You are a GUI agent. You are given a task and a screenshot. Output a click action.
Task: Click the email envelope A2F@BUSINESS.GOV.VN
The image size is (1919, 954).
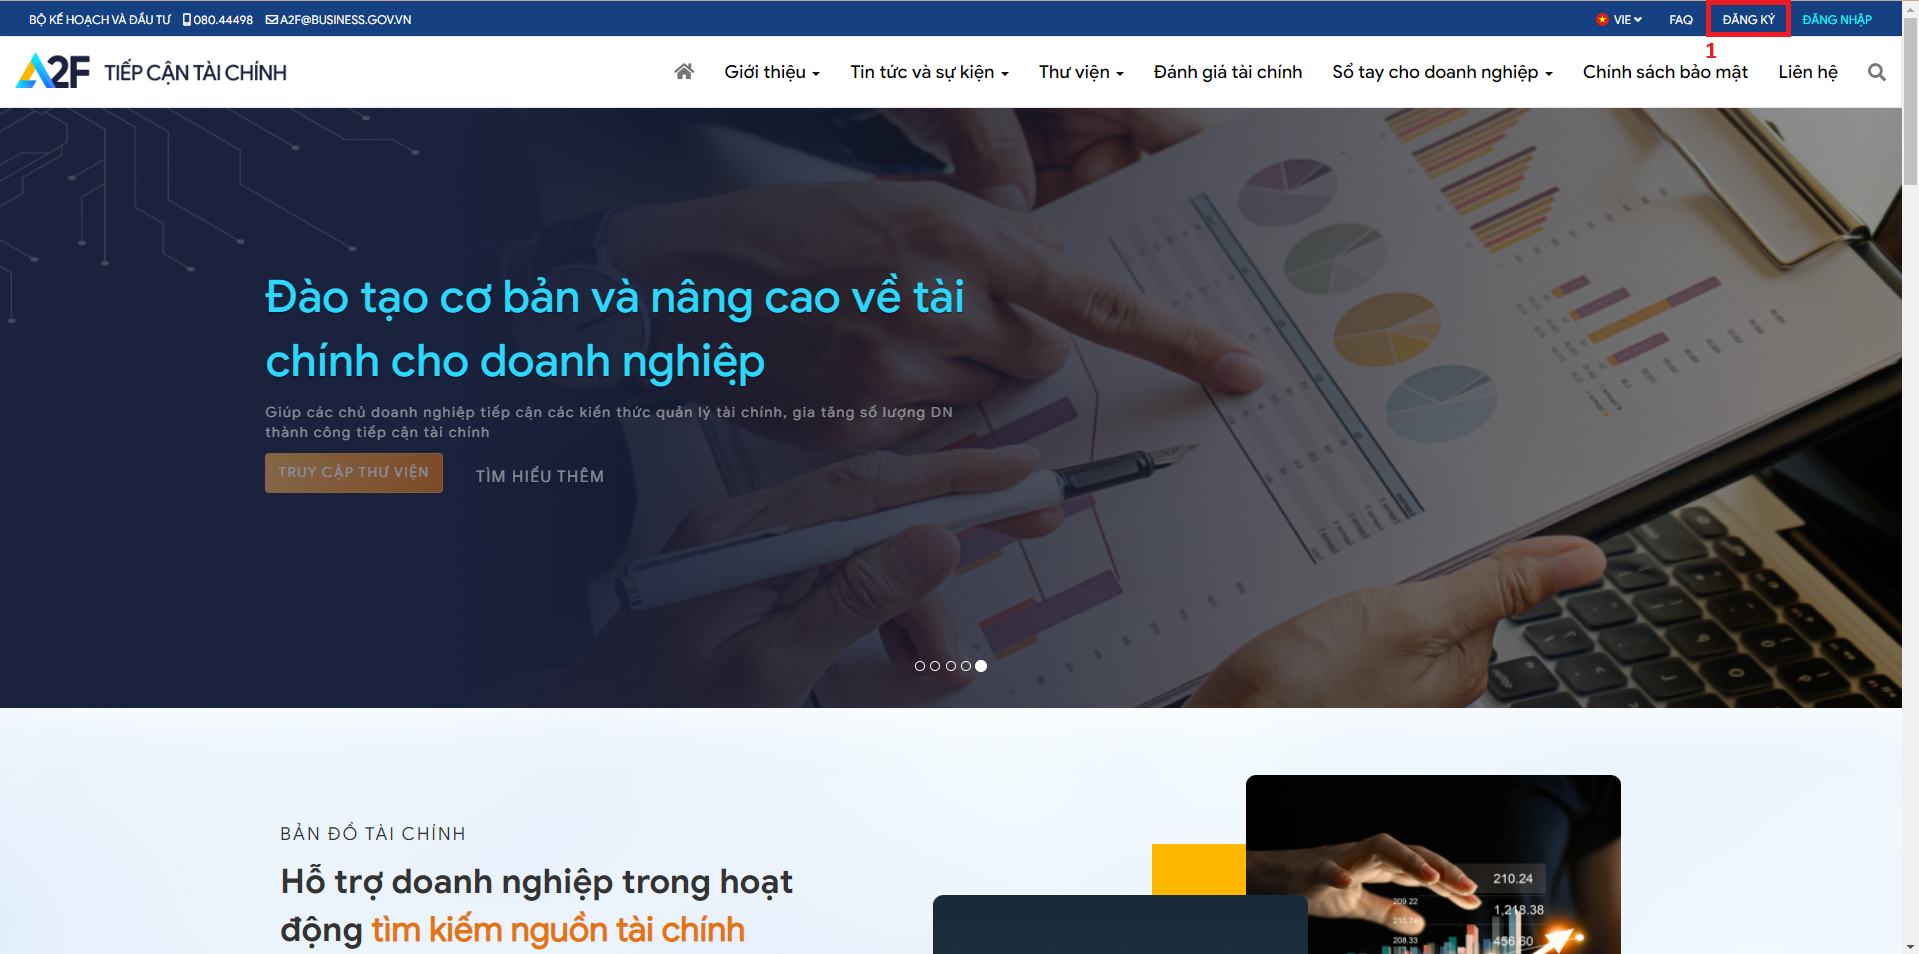[271, 19]
